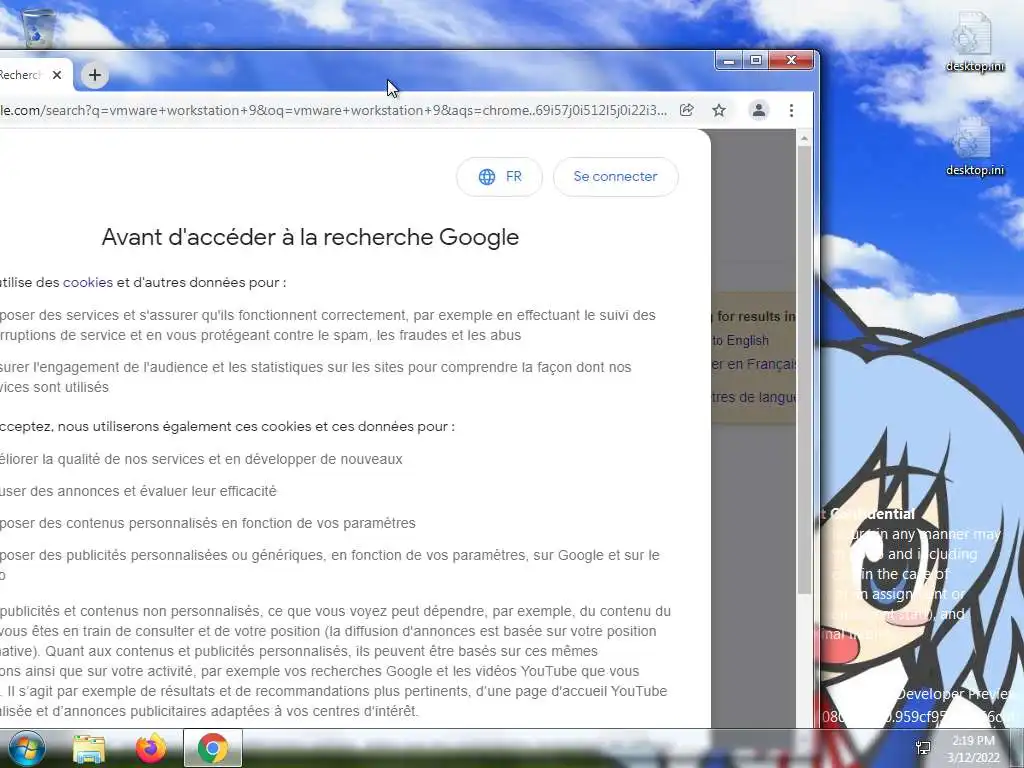The height and width of the screenshot is (768, 1024).
Task: Click the page scrollbar up arrow
Action: pos(804,138)
